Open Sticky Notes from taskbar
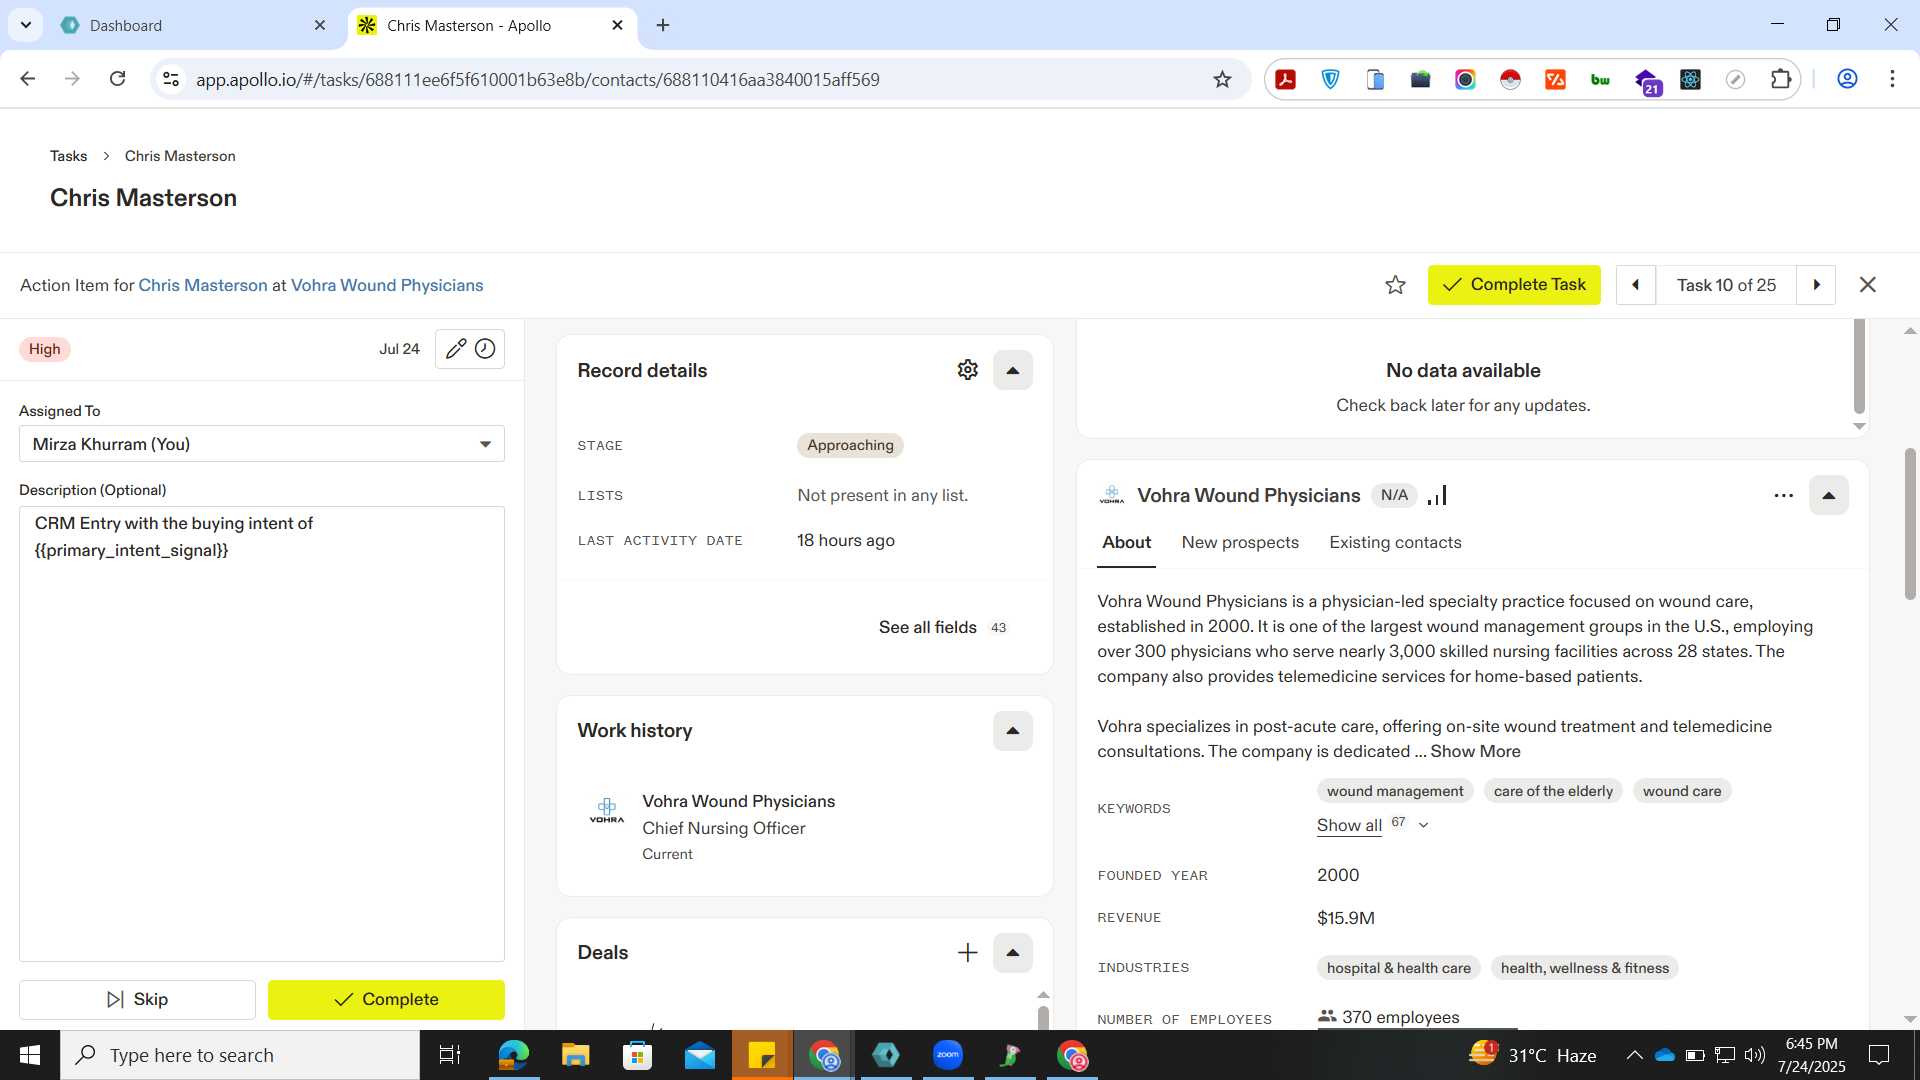Image resolution: width=1920 pixels, height=1080 pixels. pyautogui.click(x=762, y=1055)
